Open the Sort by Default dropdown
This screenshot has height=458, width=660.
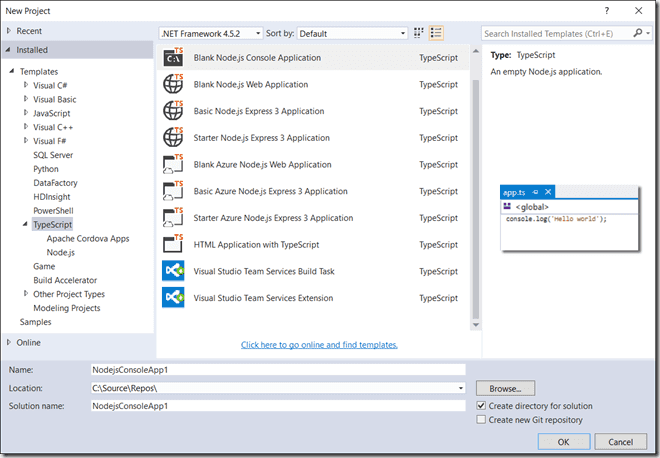(352, 33)
